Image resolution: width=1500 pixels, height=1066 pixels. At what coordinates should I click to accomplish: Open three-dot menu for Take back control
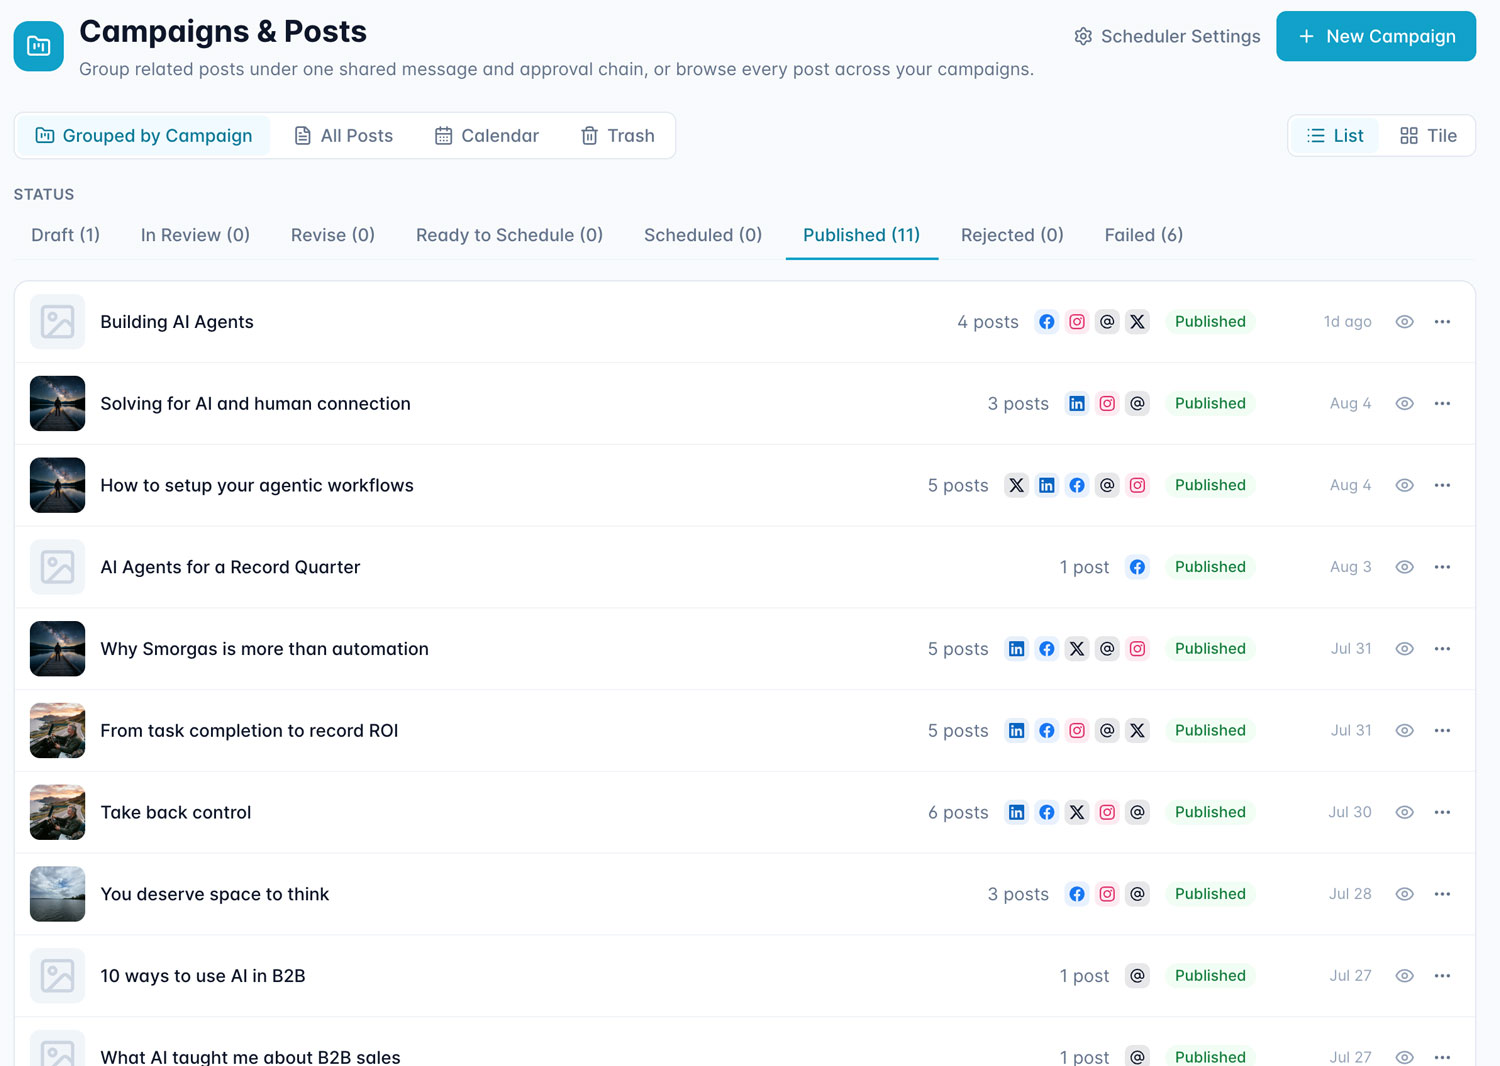1442,812
